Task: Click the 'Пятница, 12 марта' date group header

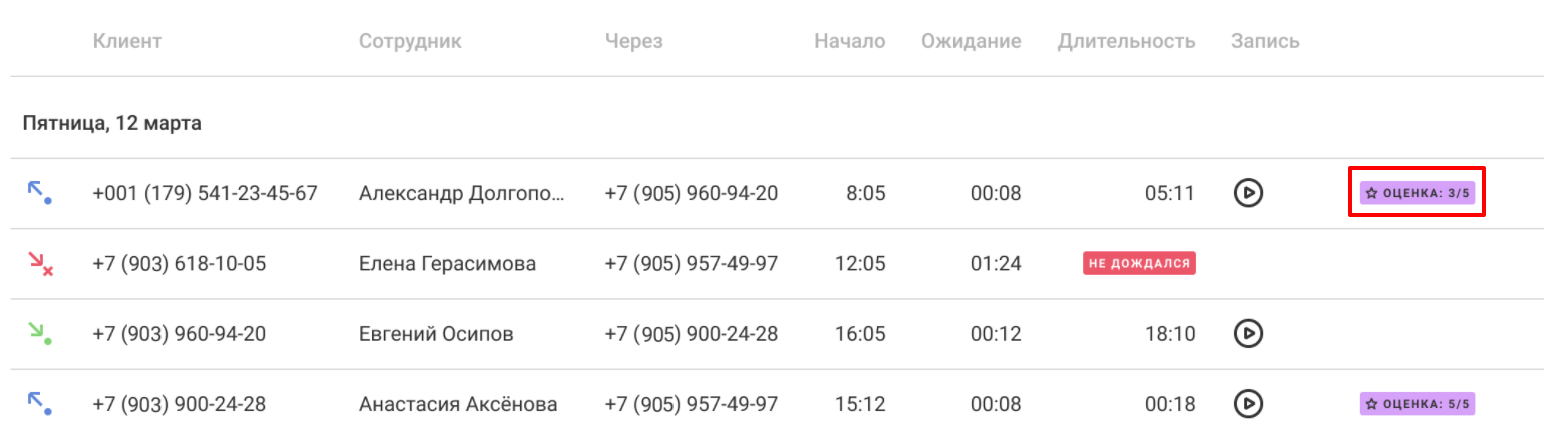Action: tap(112, 124)
